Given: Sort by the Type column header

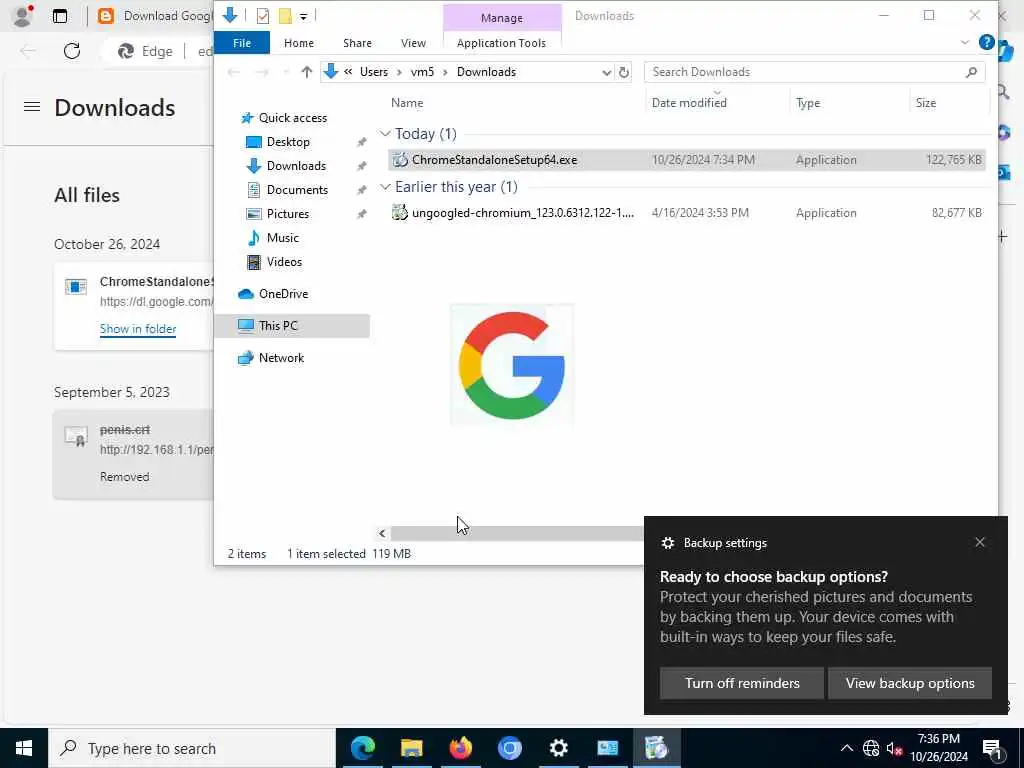Looking at the screenshot, I should [x=808, y=103].
